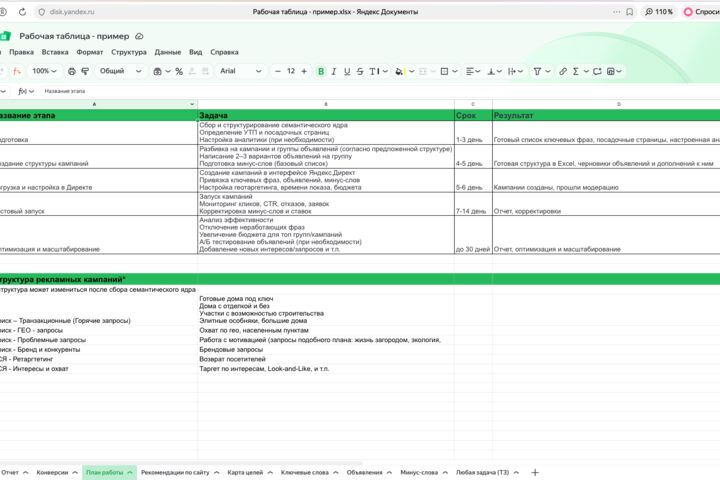Decrease font size with minus

277,71
